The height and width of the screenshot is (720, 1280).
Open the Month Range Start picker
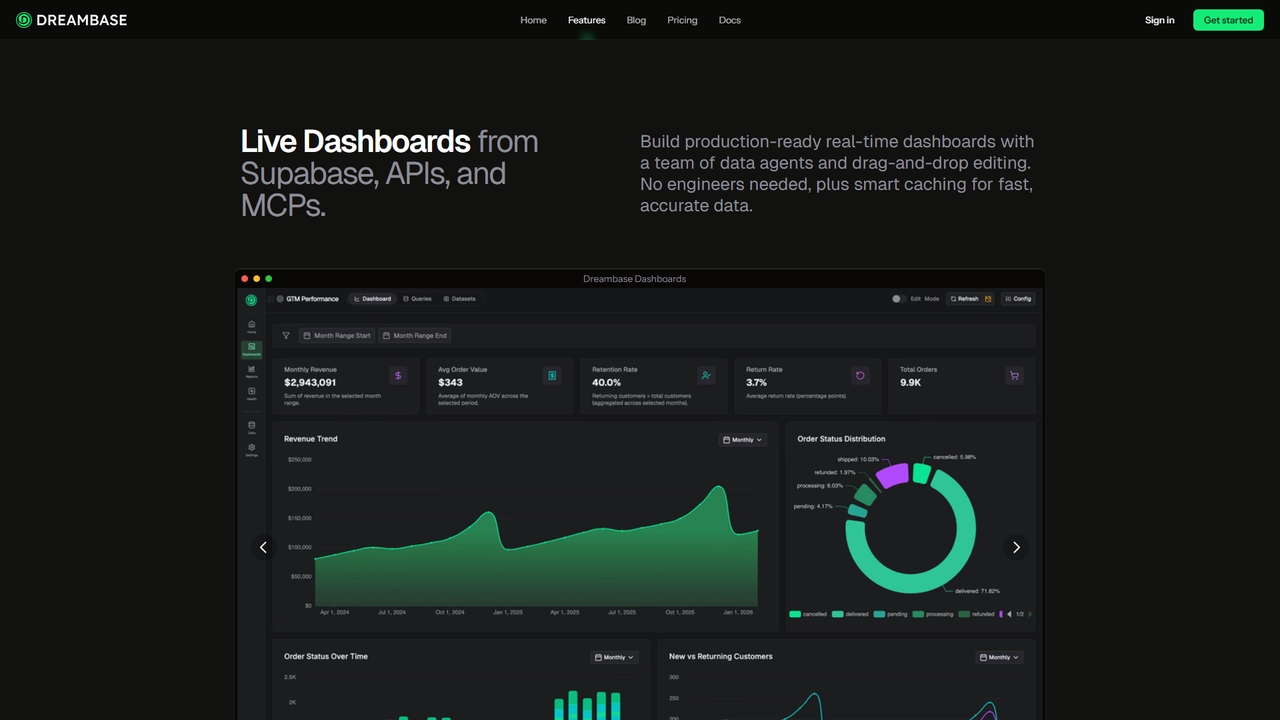pyautogui.click(x=337, y=336)
